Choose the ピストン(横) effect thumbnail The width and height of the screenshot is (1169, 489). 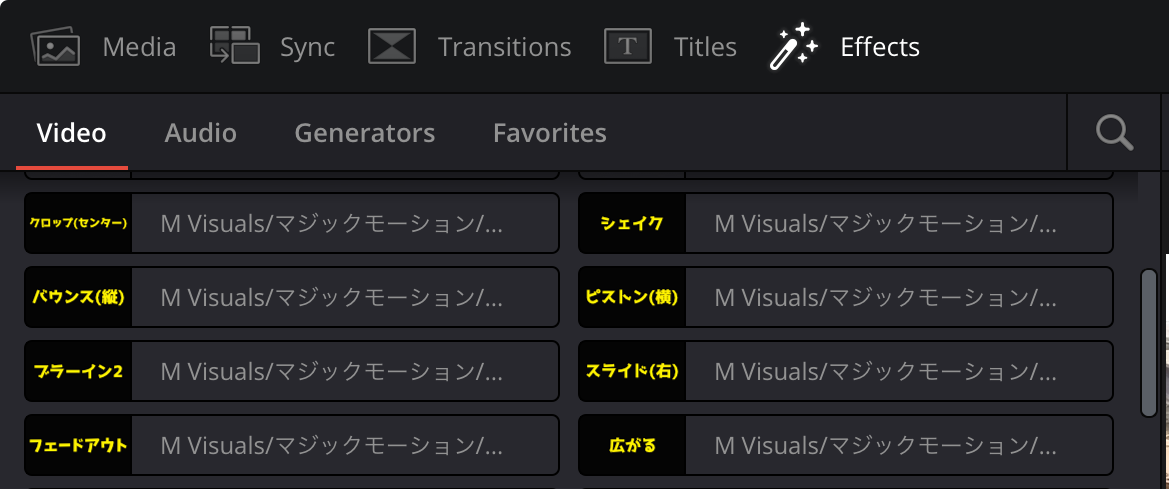click(632, 297)
